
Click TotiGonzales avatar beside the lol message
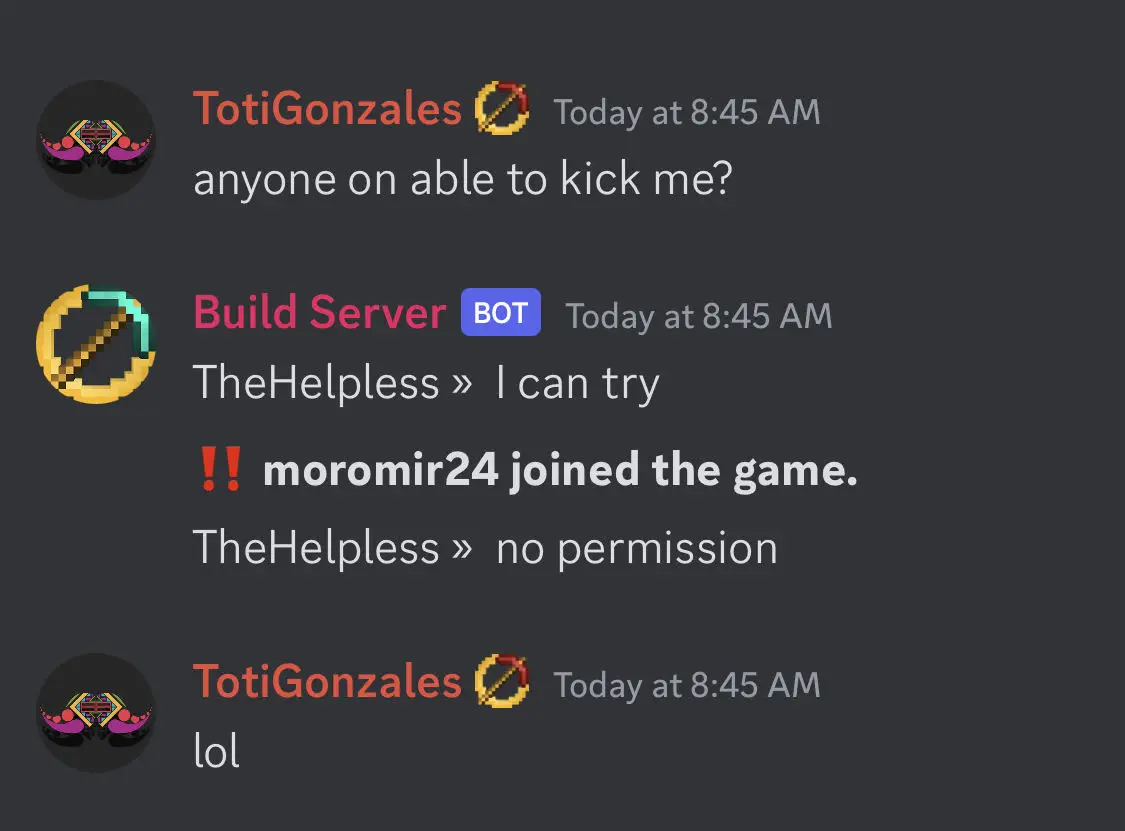click(95, 713)
